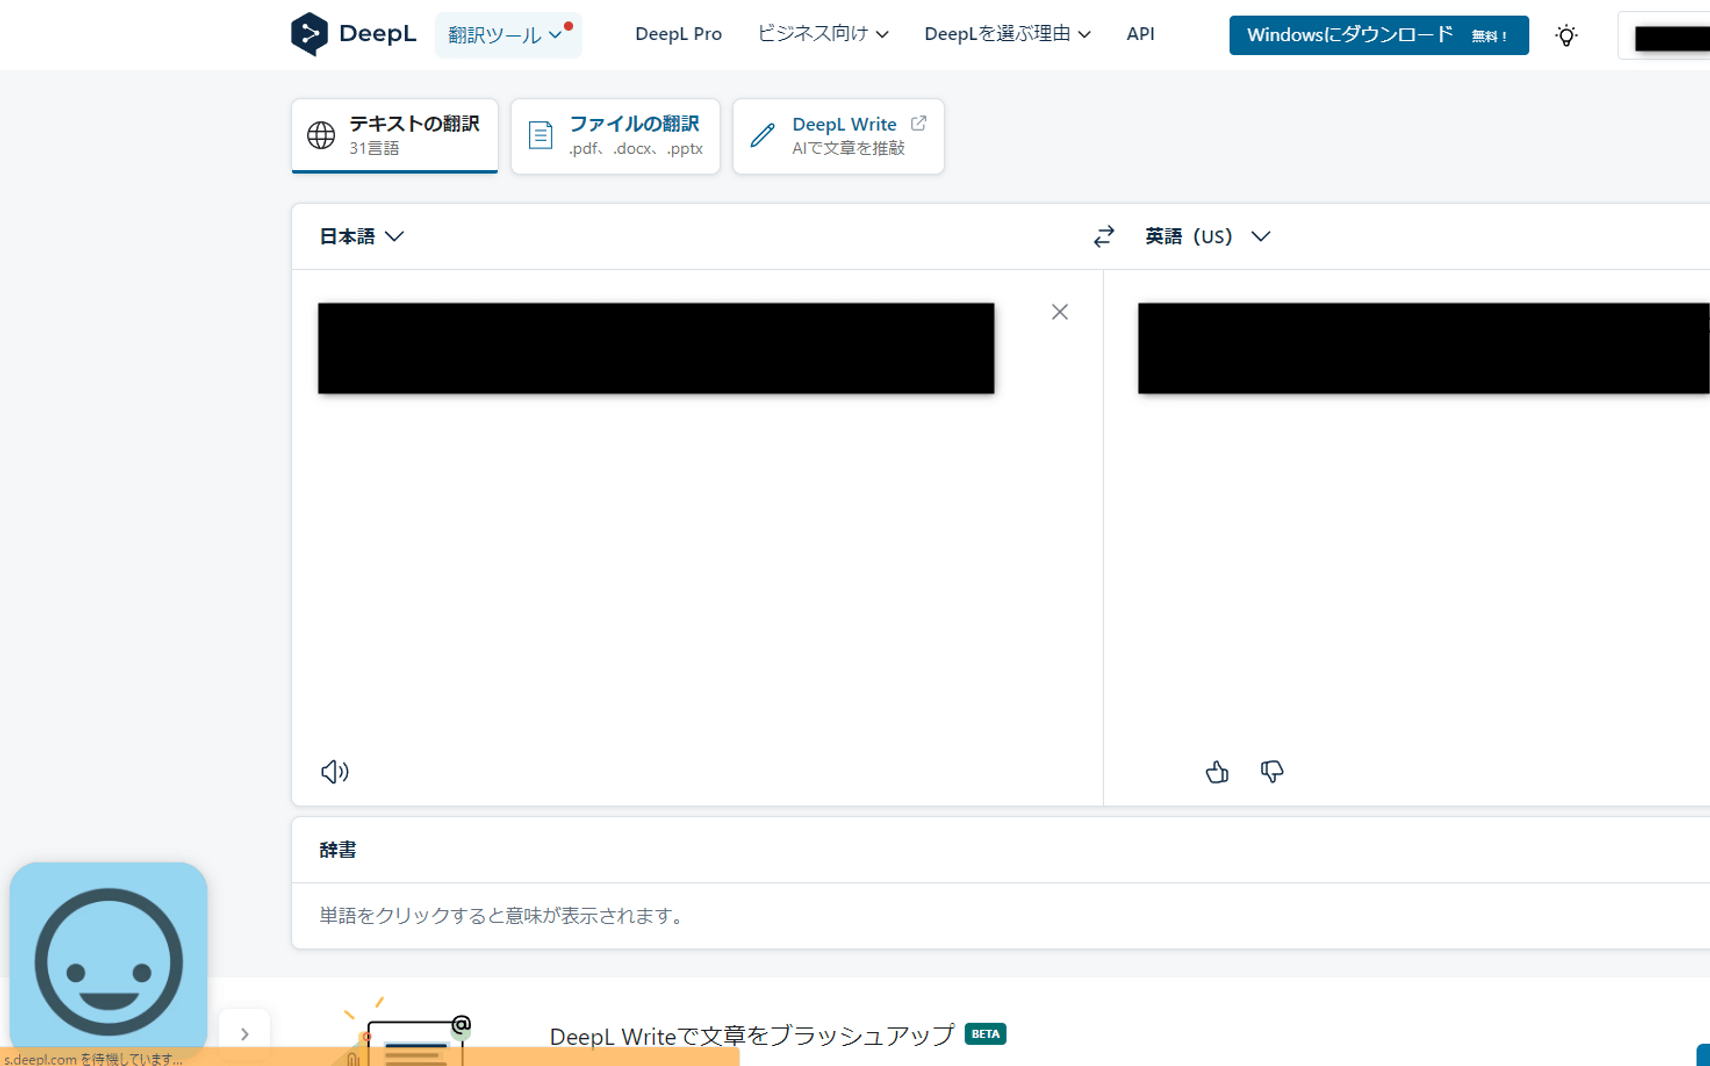Give thumbs up to the translation
The image size is (1710, 1066).
tap(1217, 771)
